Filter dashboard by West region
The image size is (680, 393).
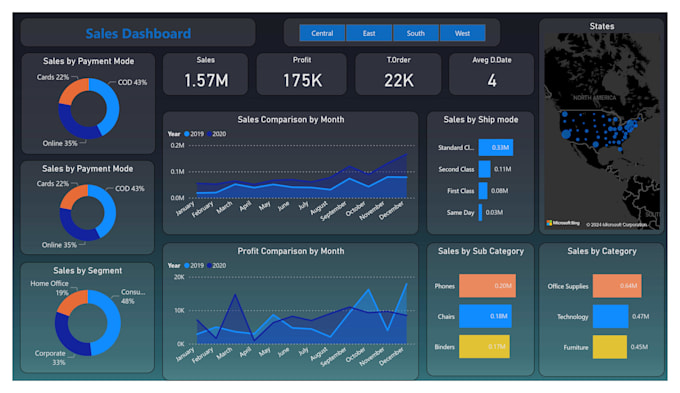point(462,33)
